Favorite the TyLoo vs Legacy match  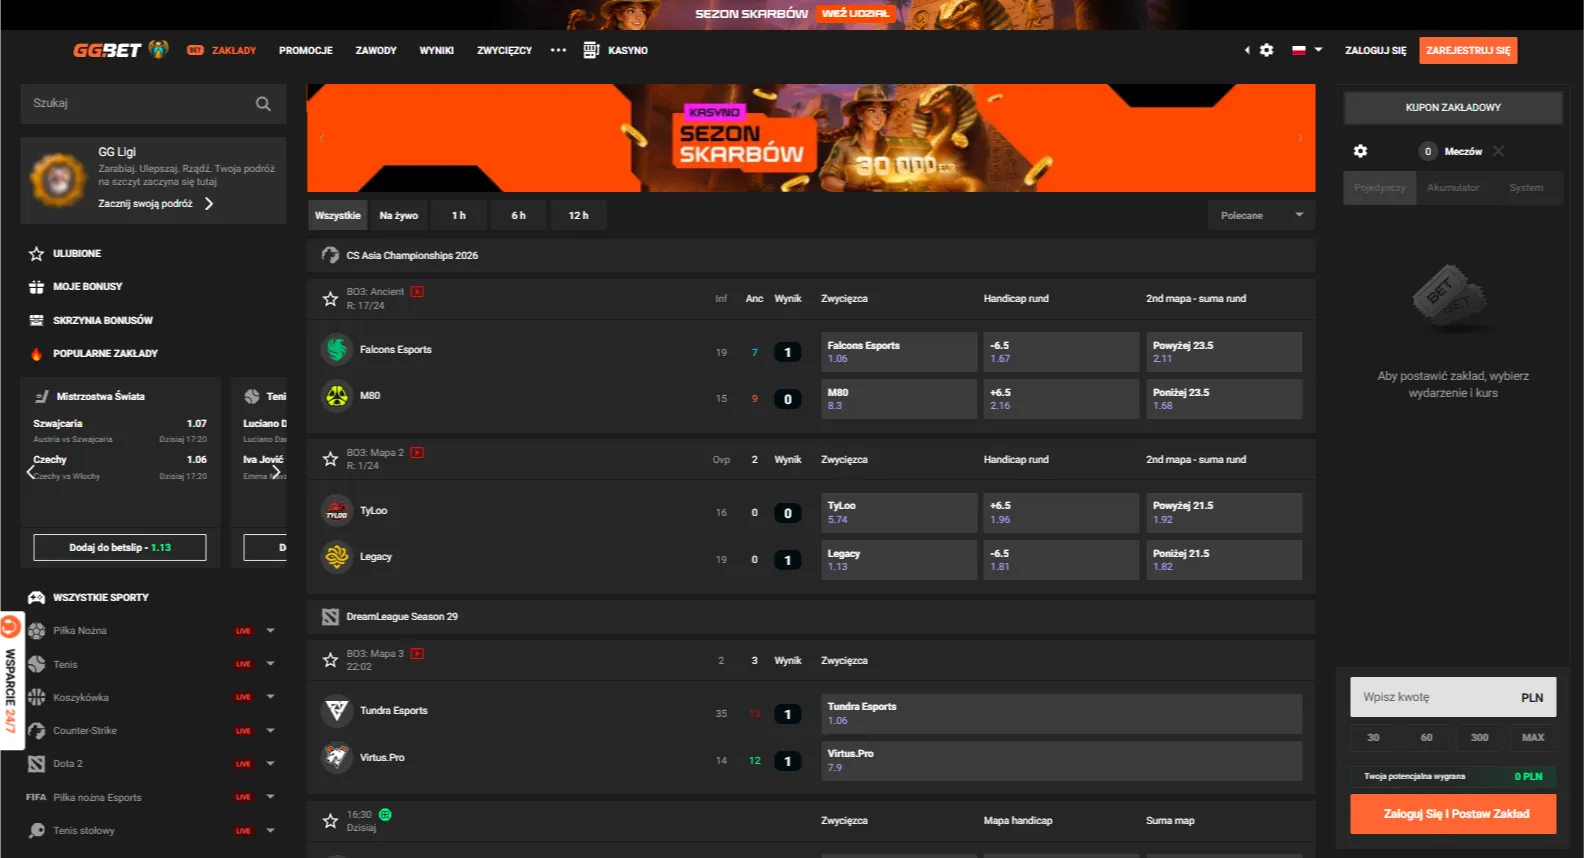click(330, 459)
